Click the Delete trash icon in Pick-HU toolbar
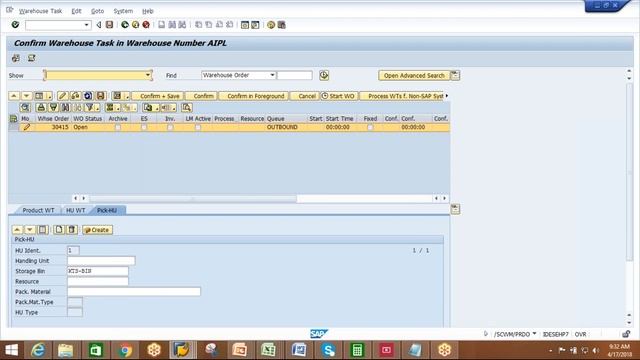The height and width of the screenshot is (360, 640). tap(72, 230)
